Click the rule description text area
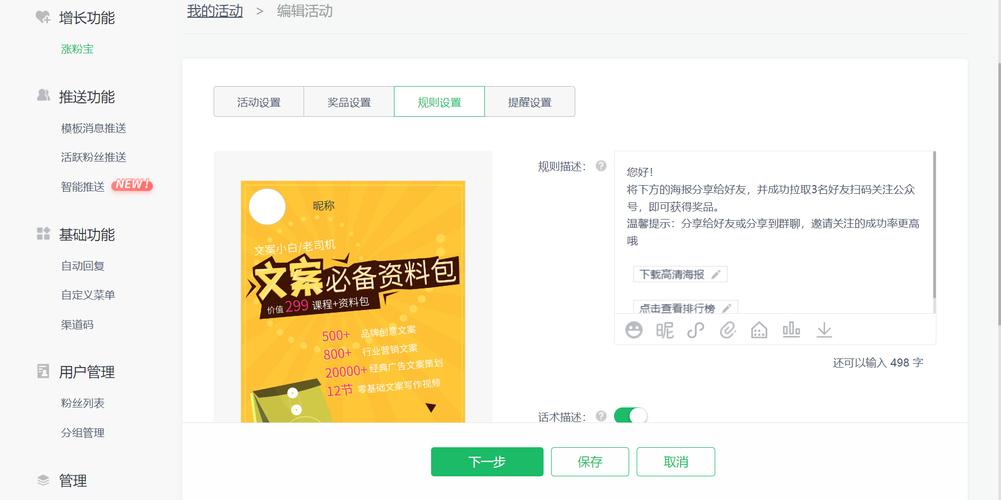This screenshot has height=500, width=1001. tap(774, 232)
